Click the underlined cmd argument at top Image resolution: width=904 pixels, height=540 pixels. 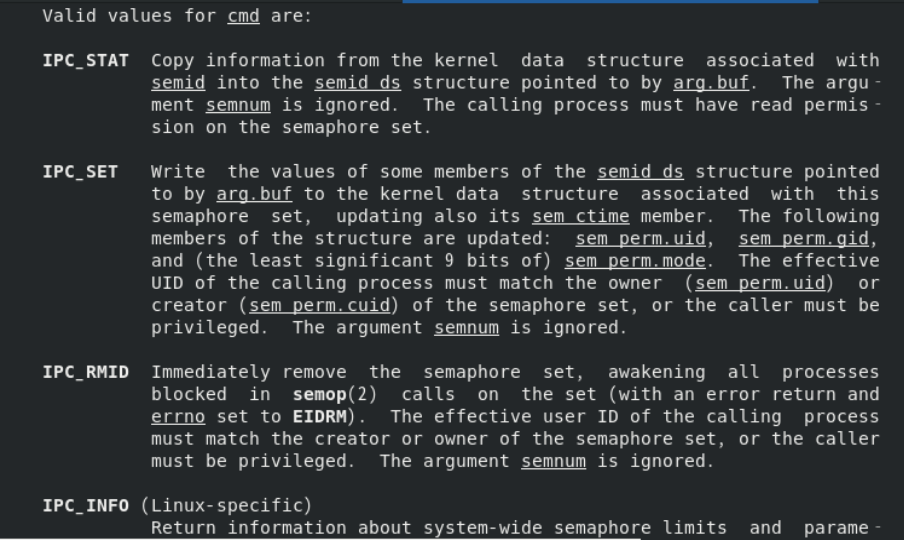[x=243, y=16]
